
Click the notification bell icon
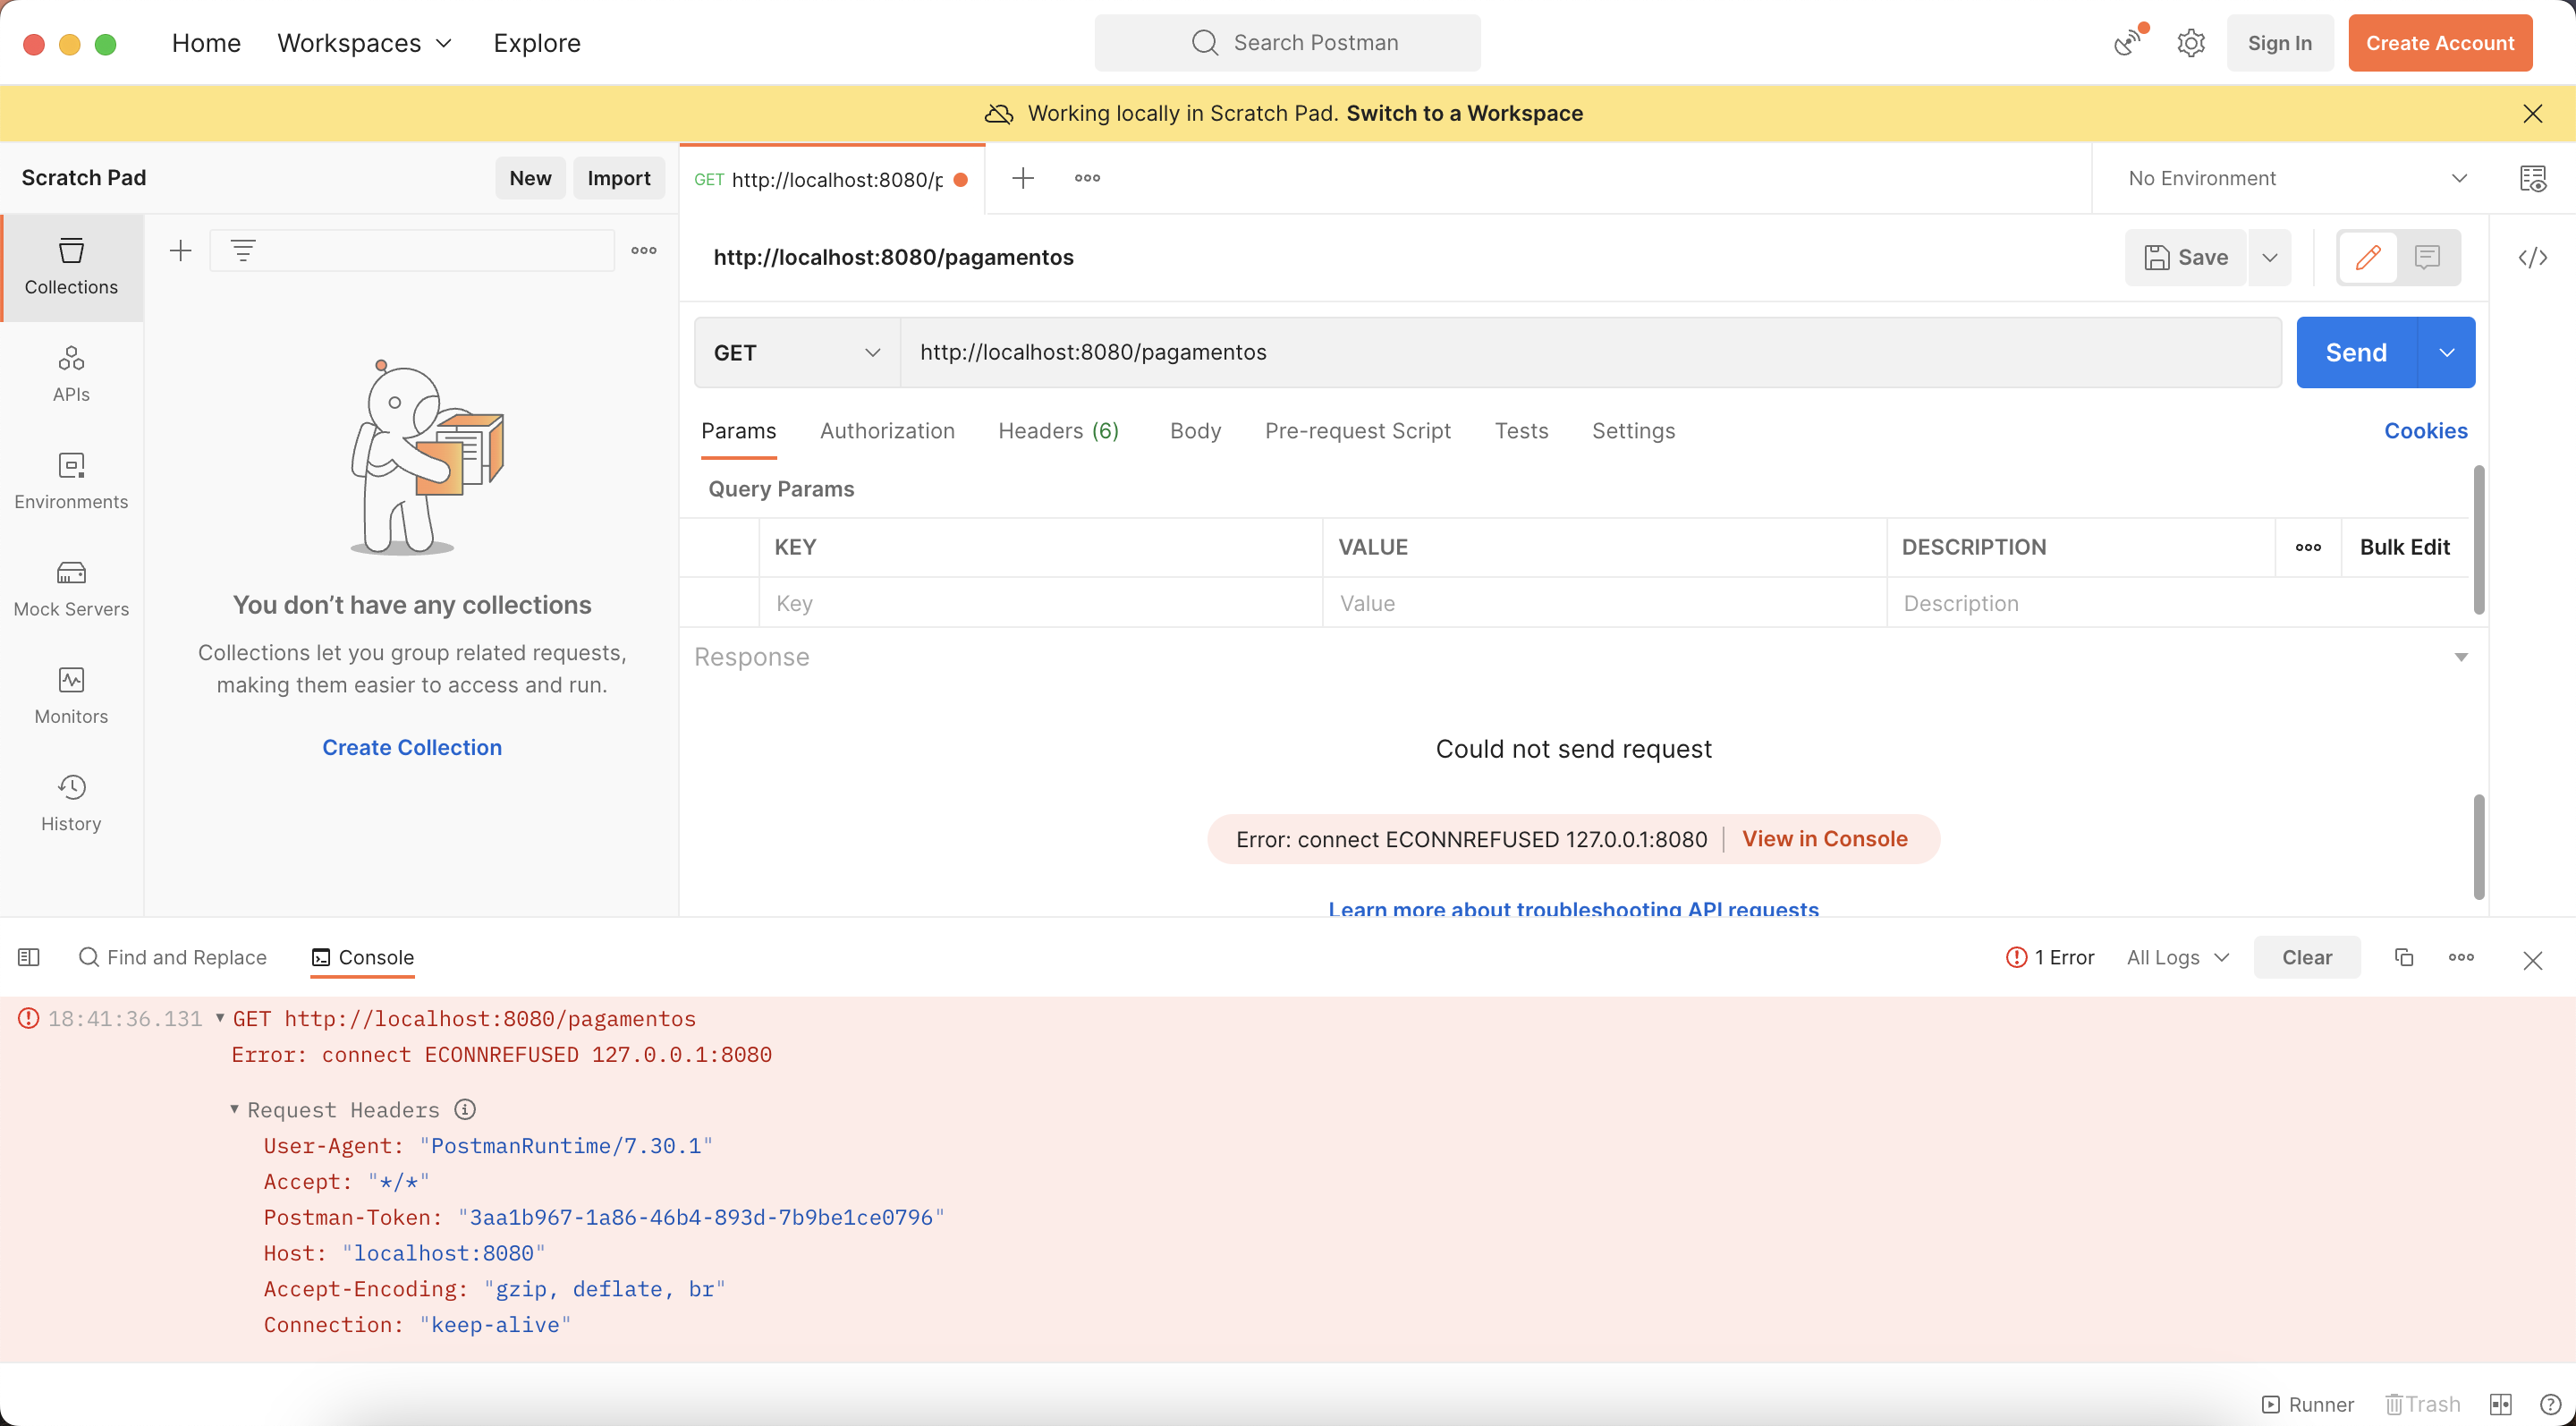[x=2129, y=42]
